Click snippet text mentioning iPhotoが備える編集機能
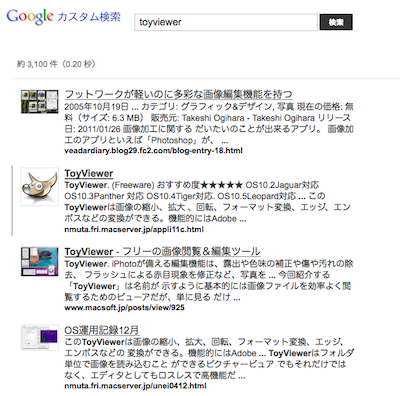This screenshot has height=396, width=400. point(209,280)
